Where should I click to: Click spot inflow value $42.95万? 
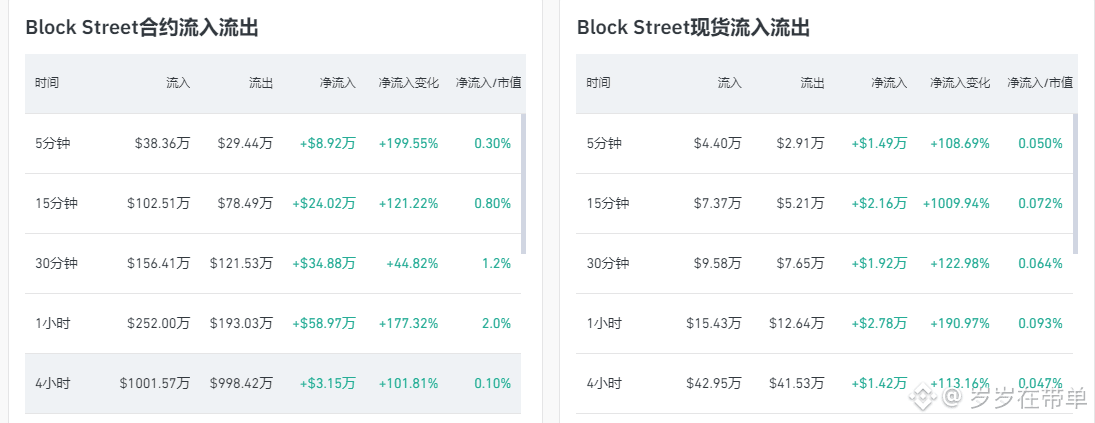pyautogui.click(x=714, y=384)
